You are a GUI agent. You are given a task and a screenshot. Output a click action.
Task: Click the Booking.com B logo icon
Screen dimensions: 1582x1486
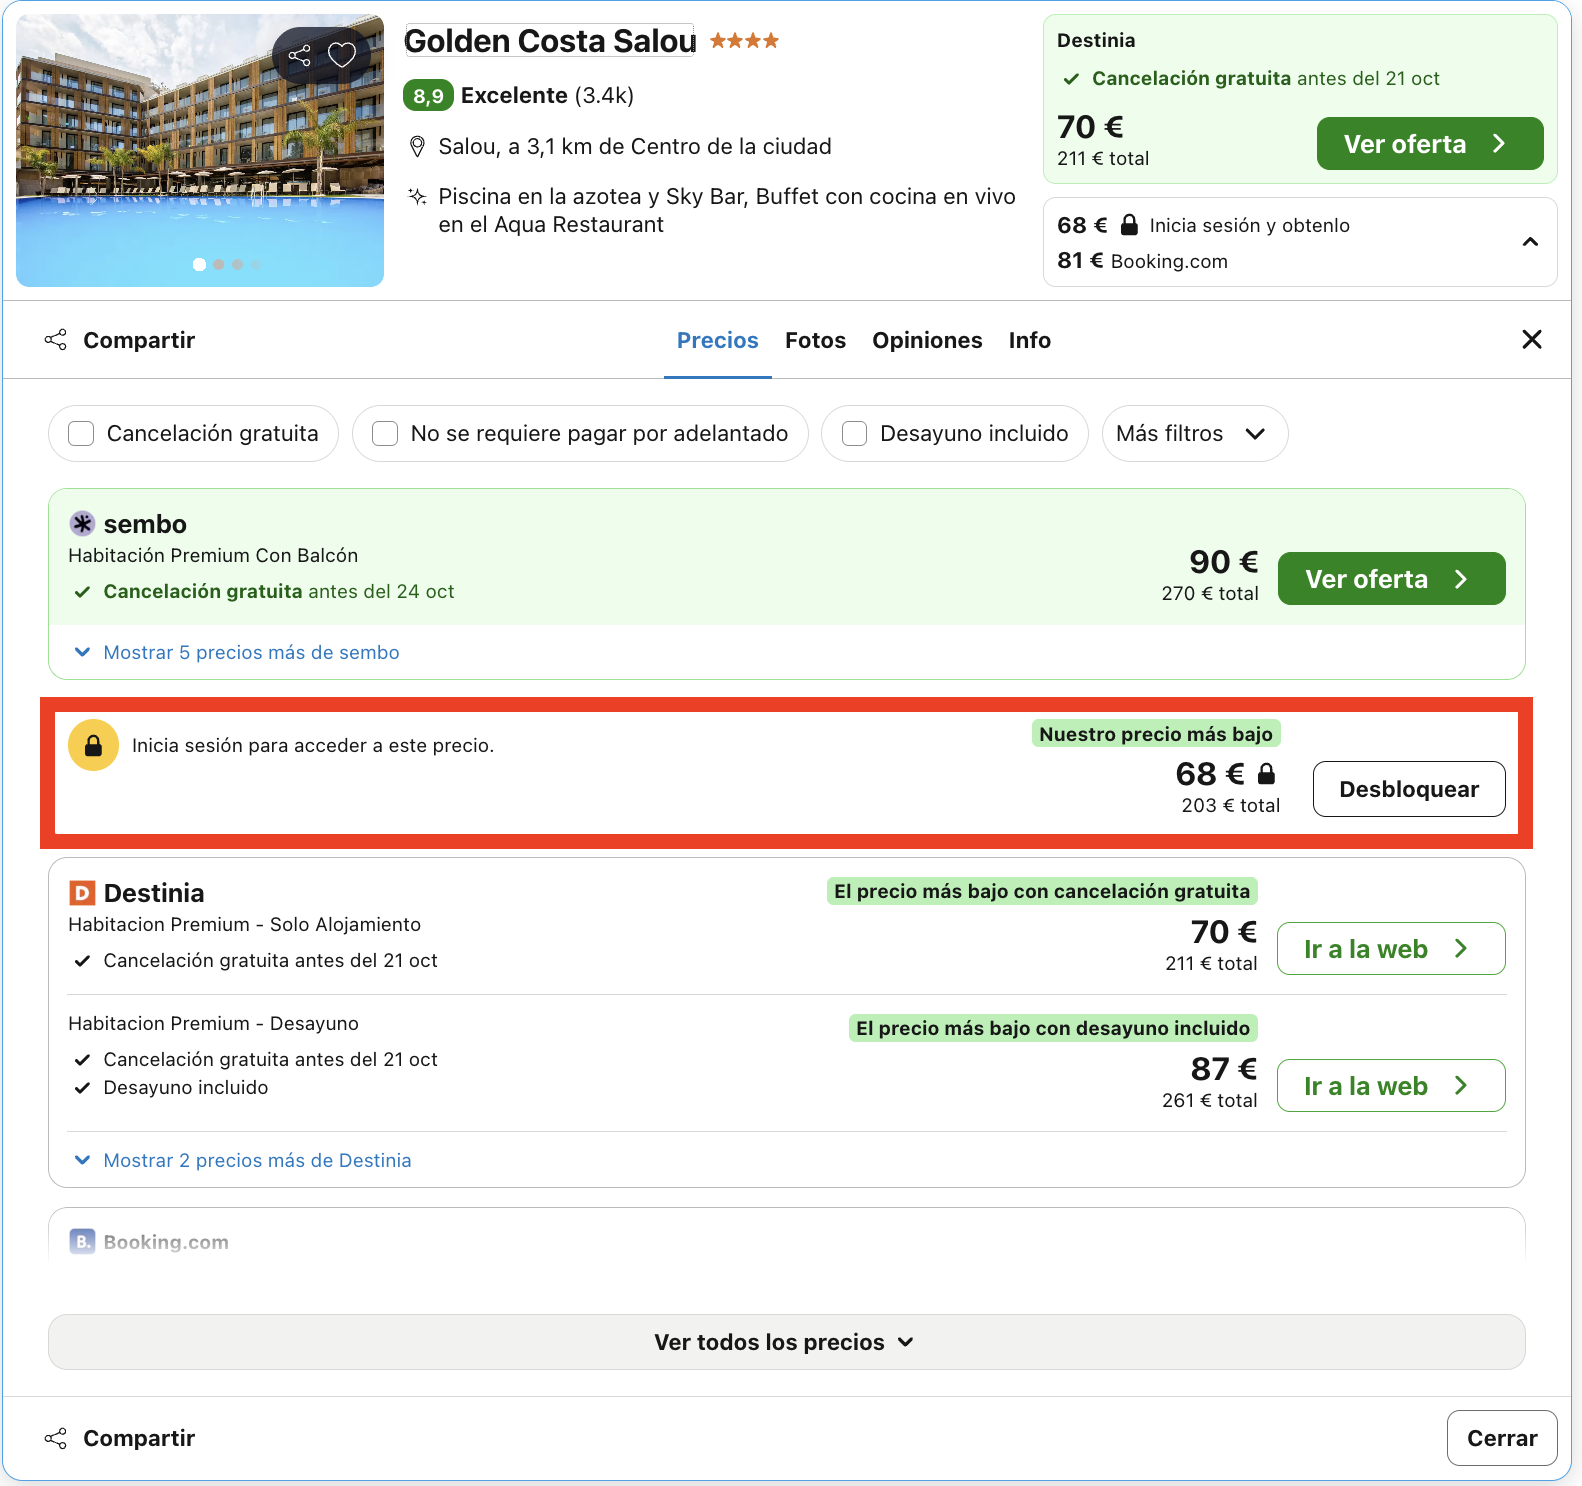pyautogui.click(x=82, y=1241)
